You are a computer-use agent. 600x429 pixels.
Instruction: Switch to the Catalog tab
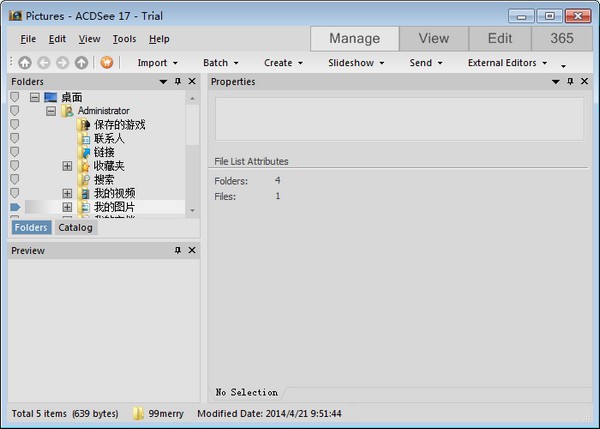tap(75, 227)
